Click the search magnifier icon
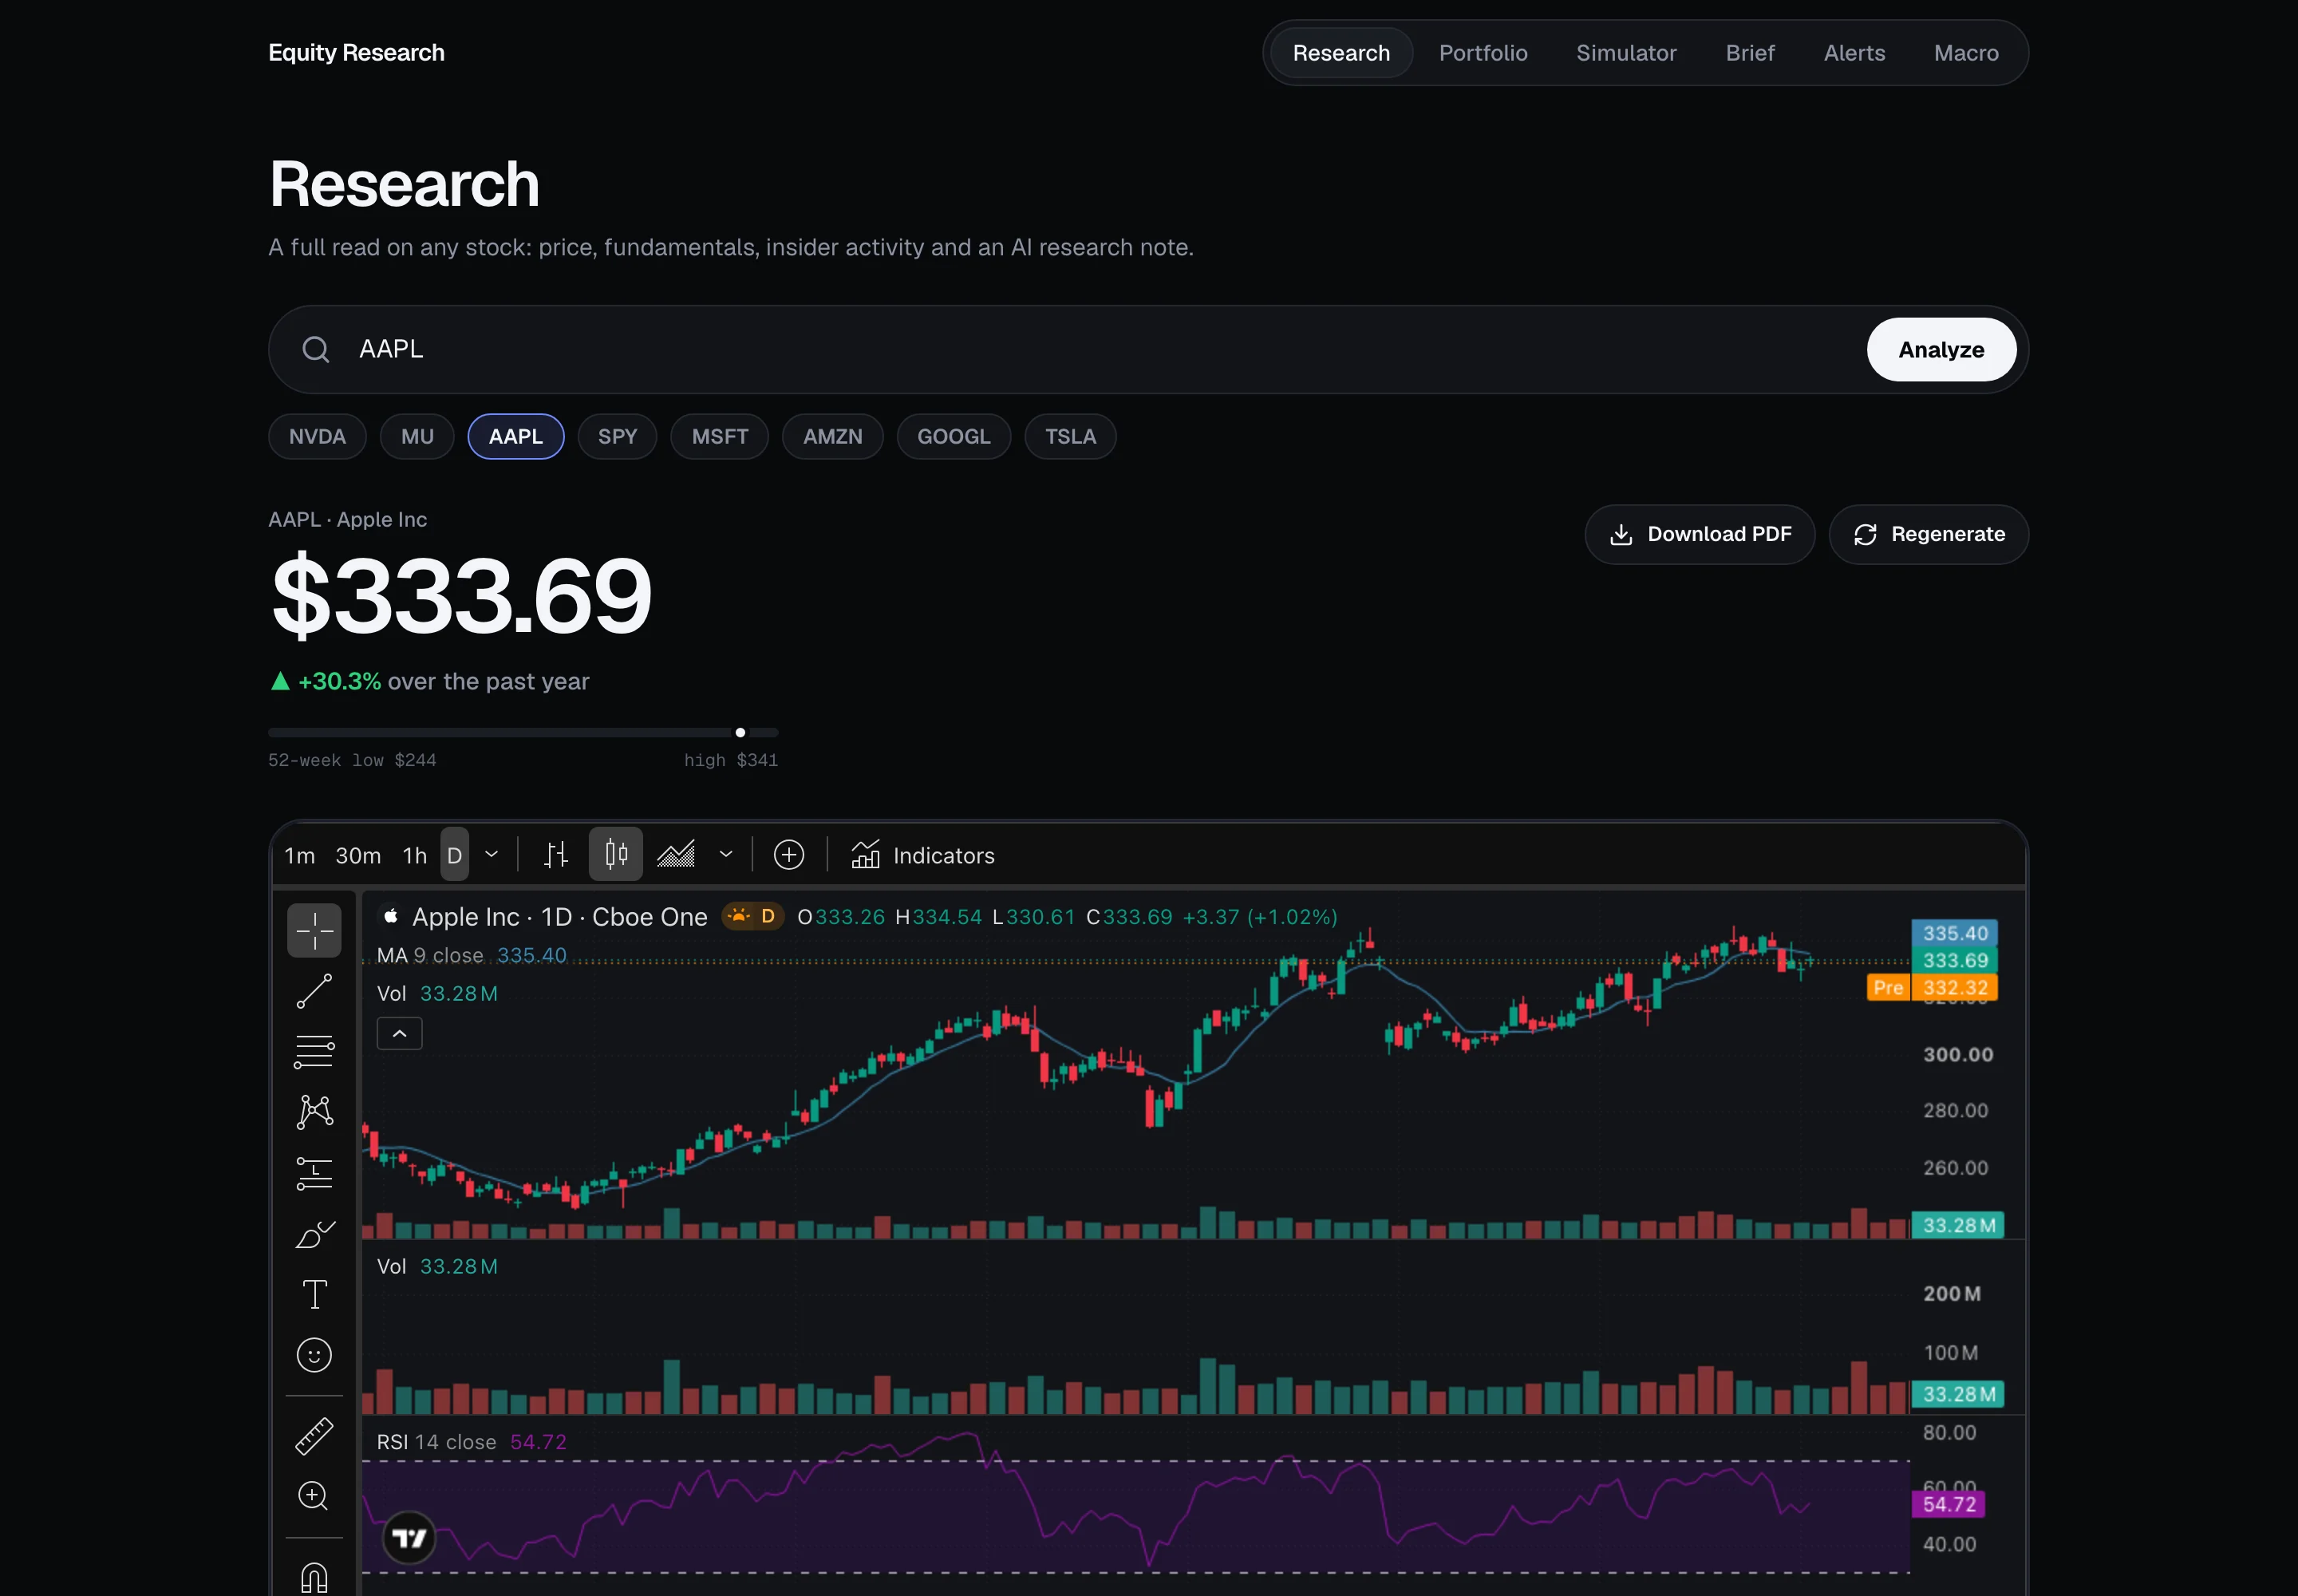Viewport: 2298px width, 1596px height. 316,349
